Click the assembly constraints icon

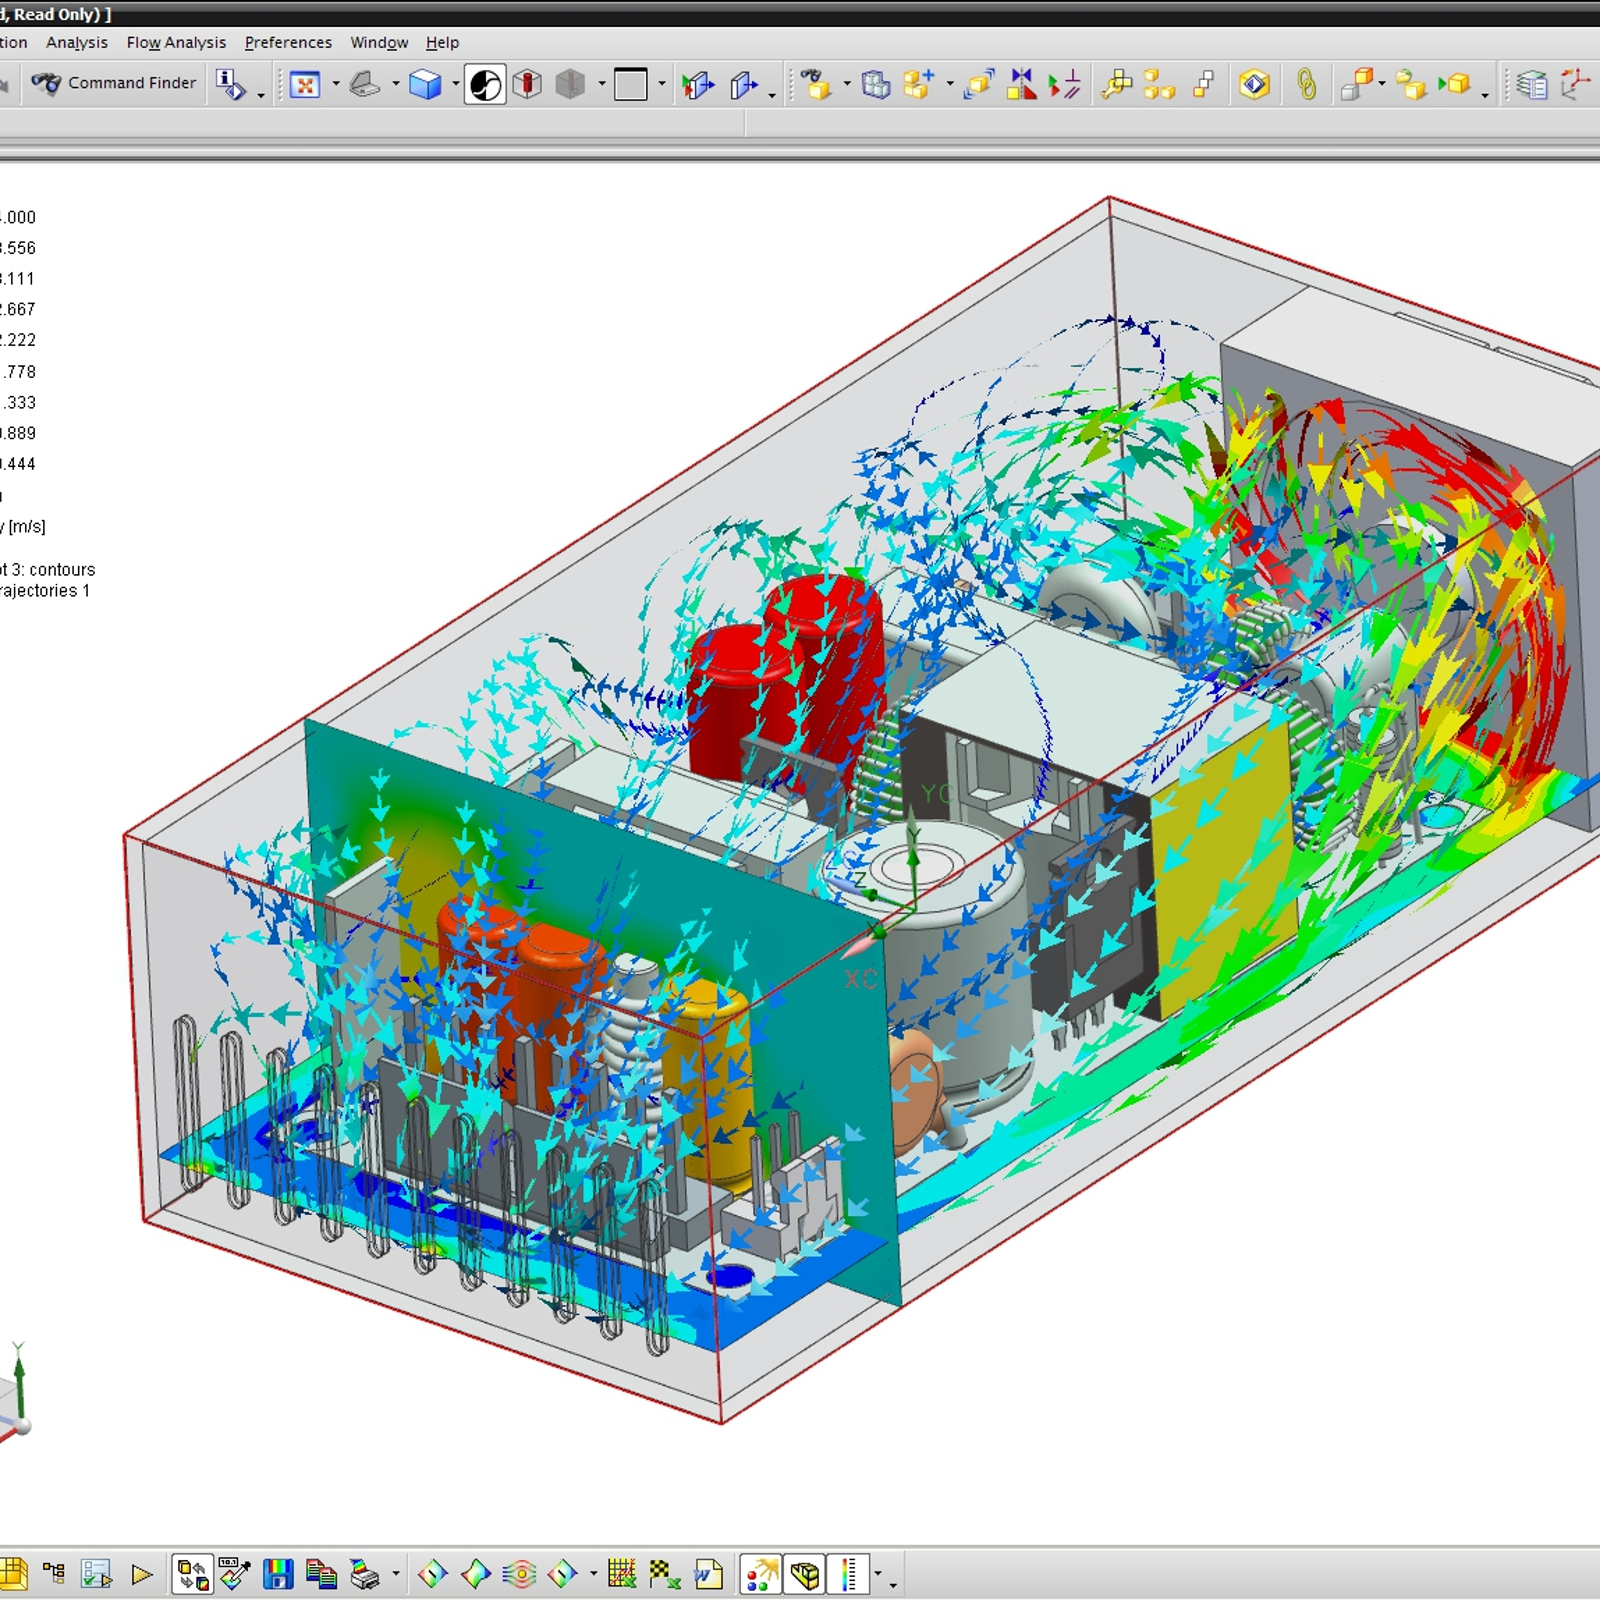coord(1064,85)
